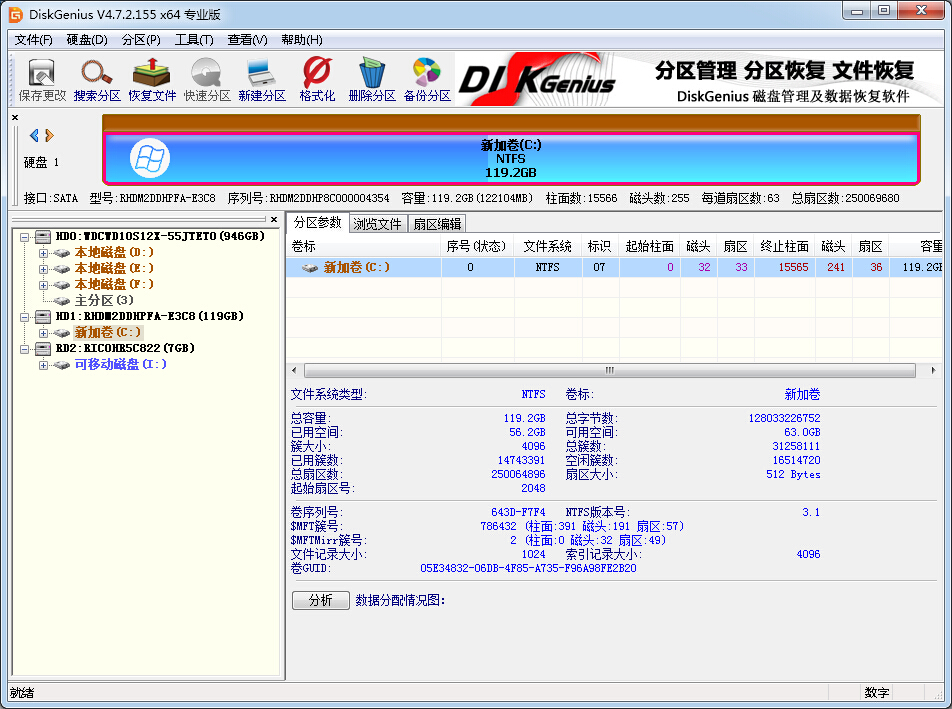Click the 分析 (Analyze) button
Image resolution: width=952 pixels, height=709 pixels.
[x=320, y=601]
